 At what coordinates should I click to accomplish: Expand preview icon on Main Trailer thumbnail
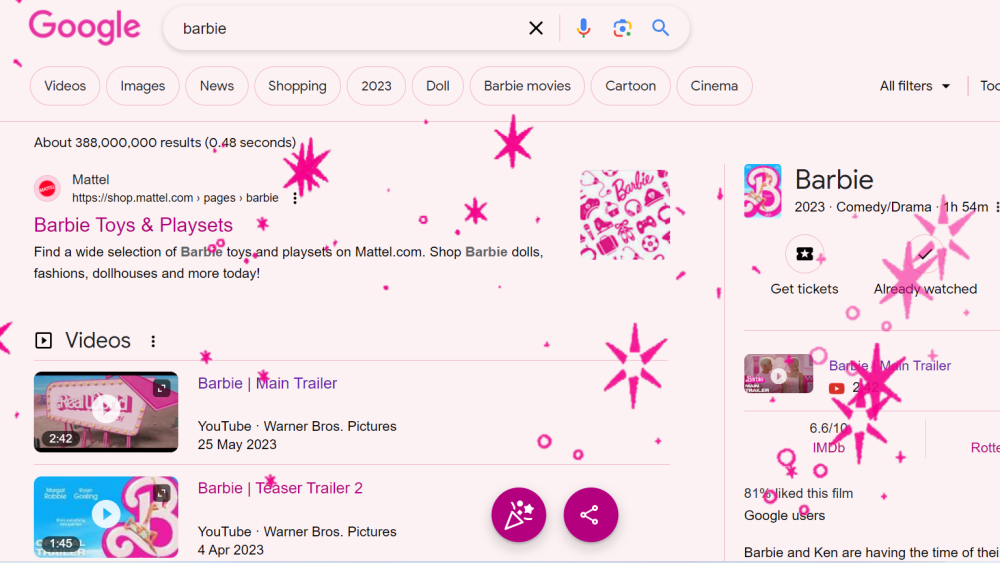coord(161,388)
